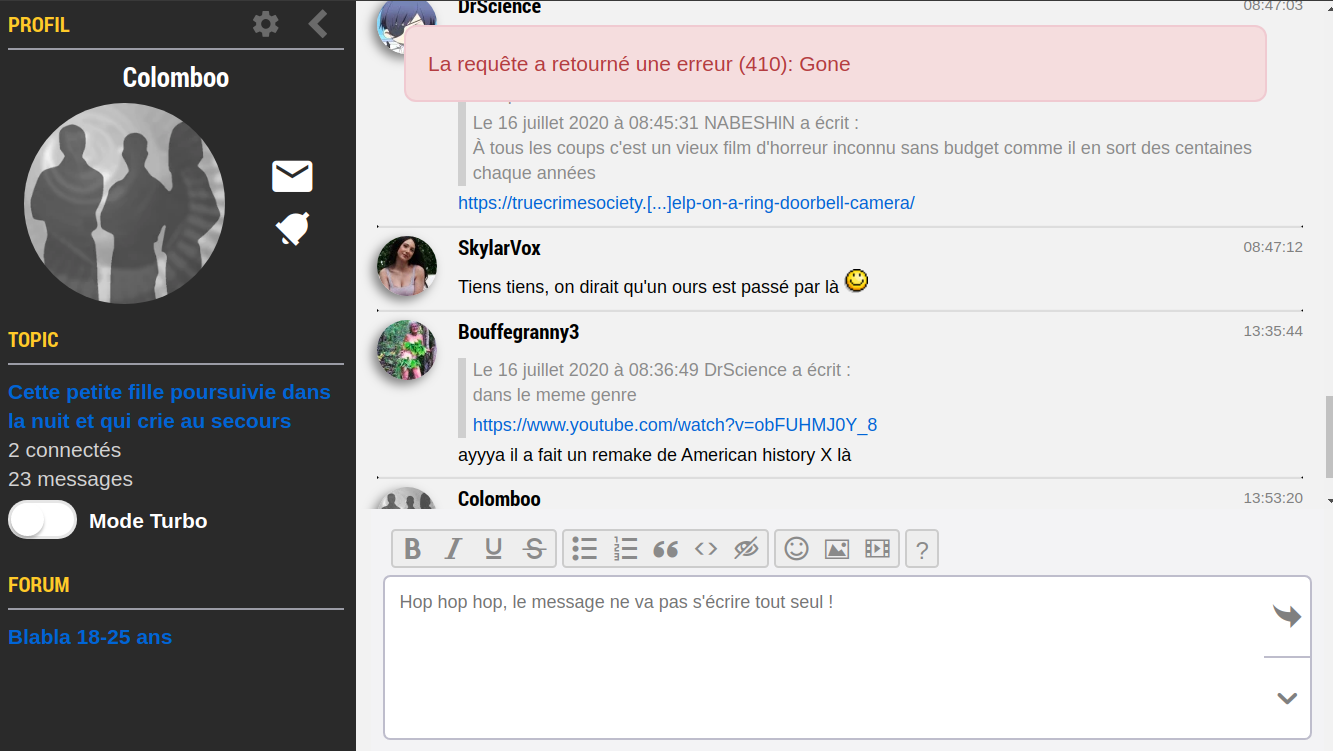The image size is (1333, 751).
Task: Click the 13:35:44 timestamp on Bouffegranny3's message
Action: 1273,331
